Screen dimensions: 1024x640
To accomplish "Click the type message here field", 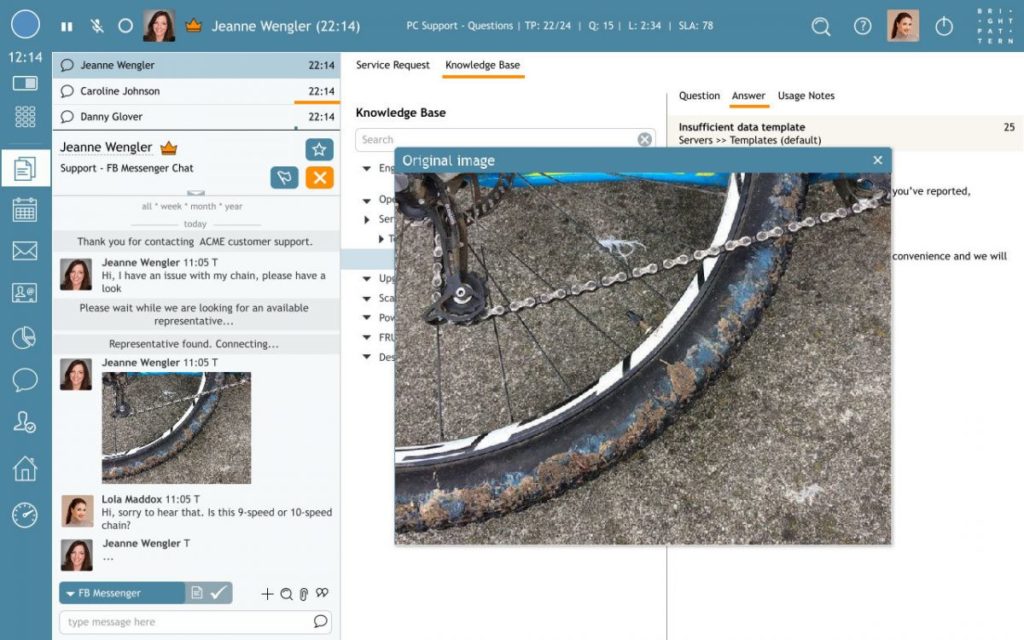I will click(x=185, y=622).
